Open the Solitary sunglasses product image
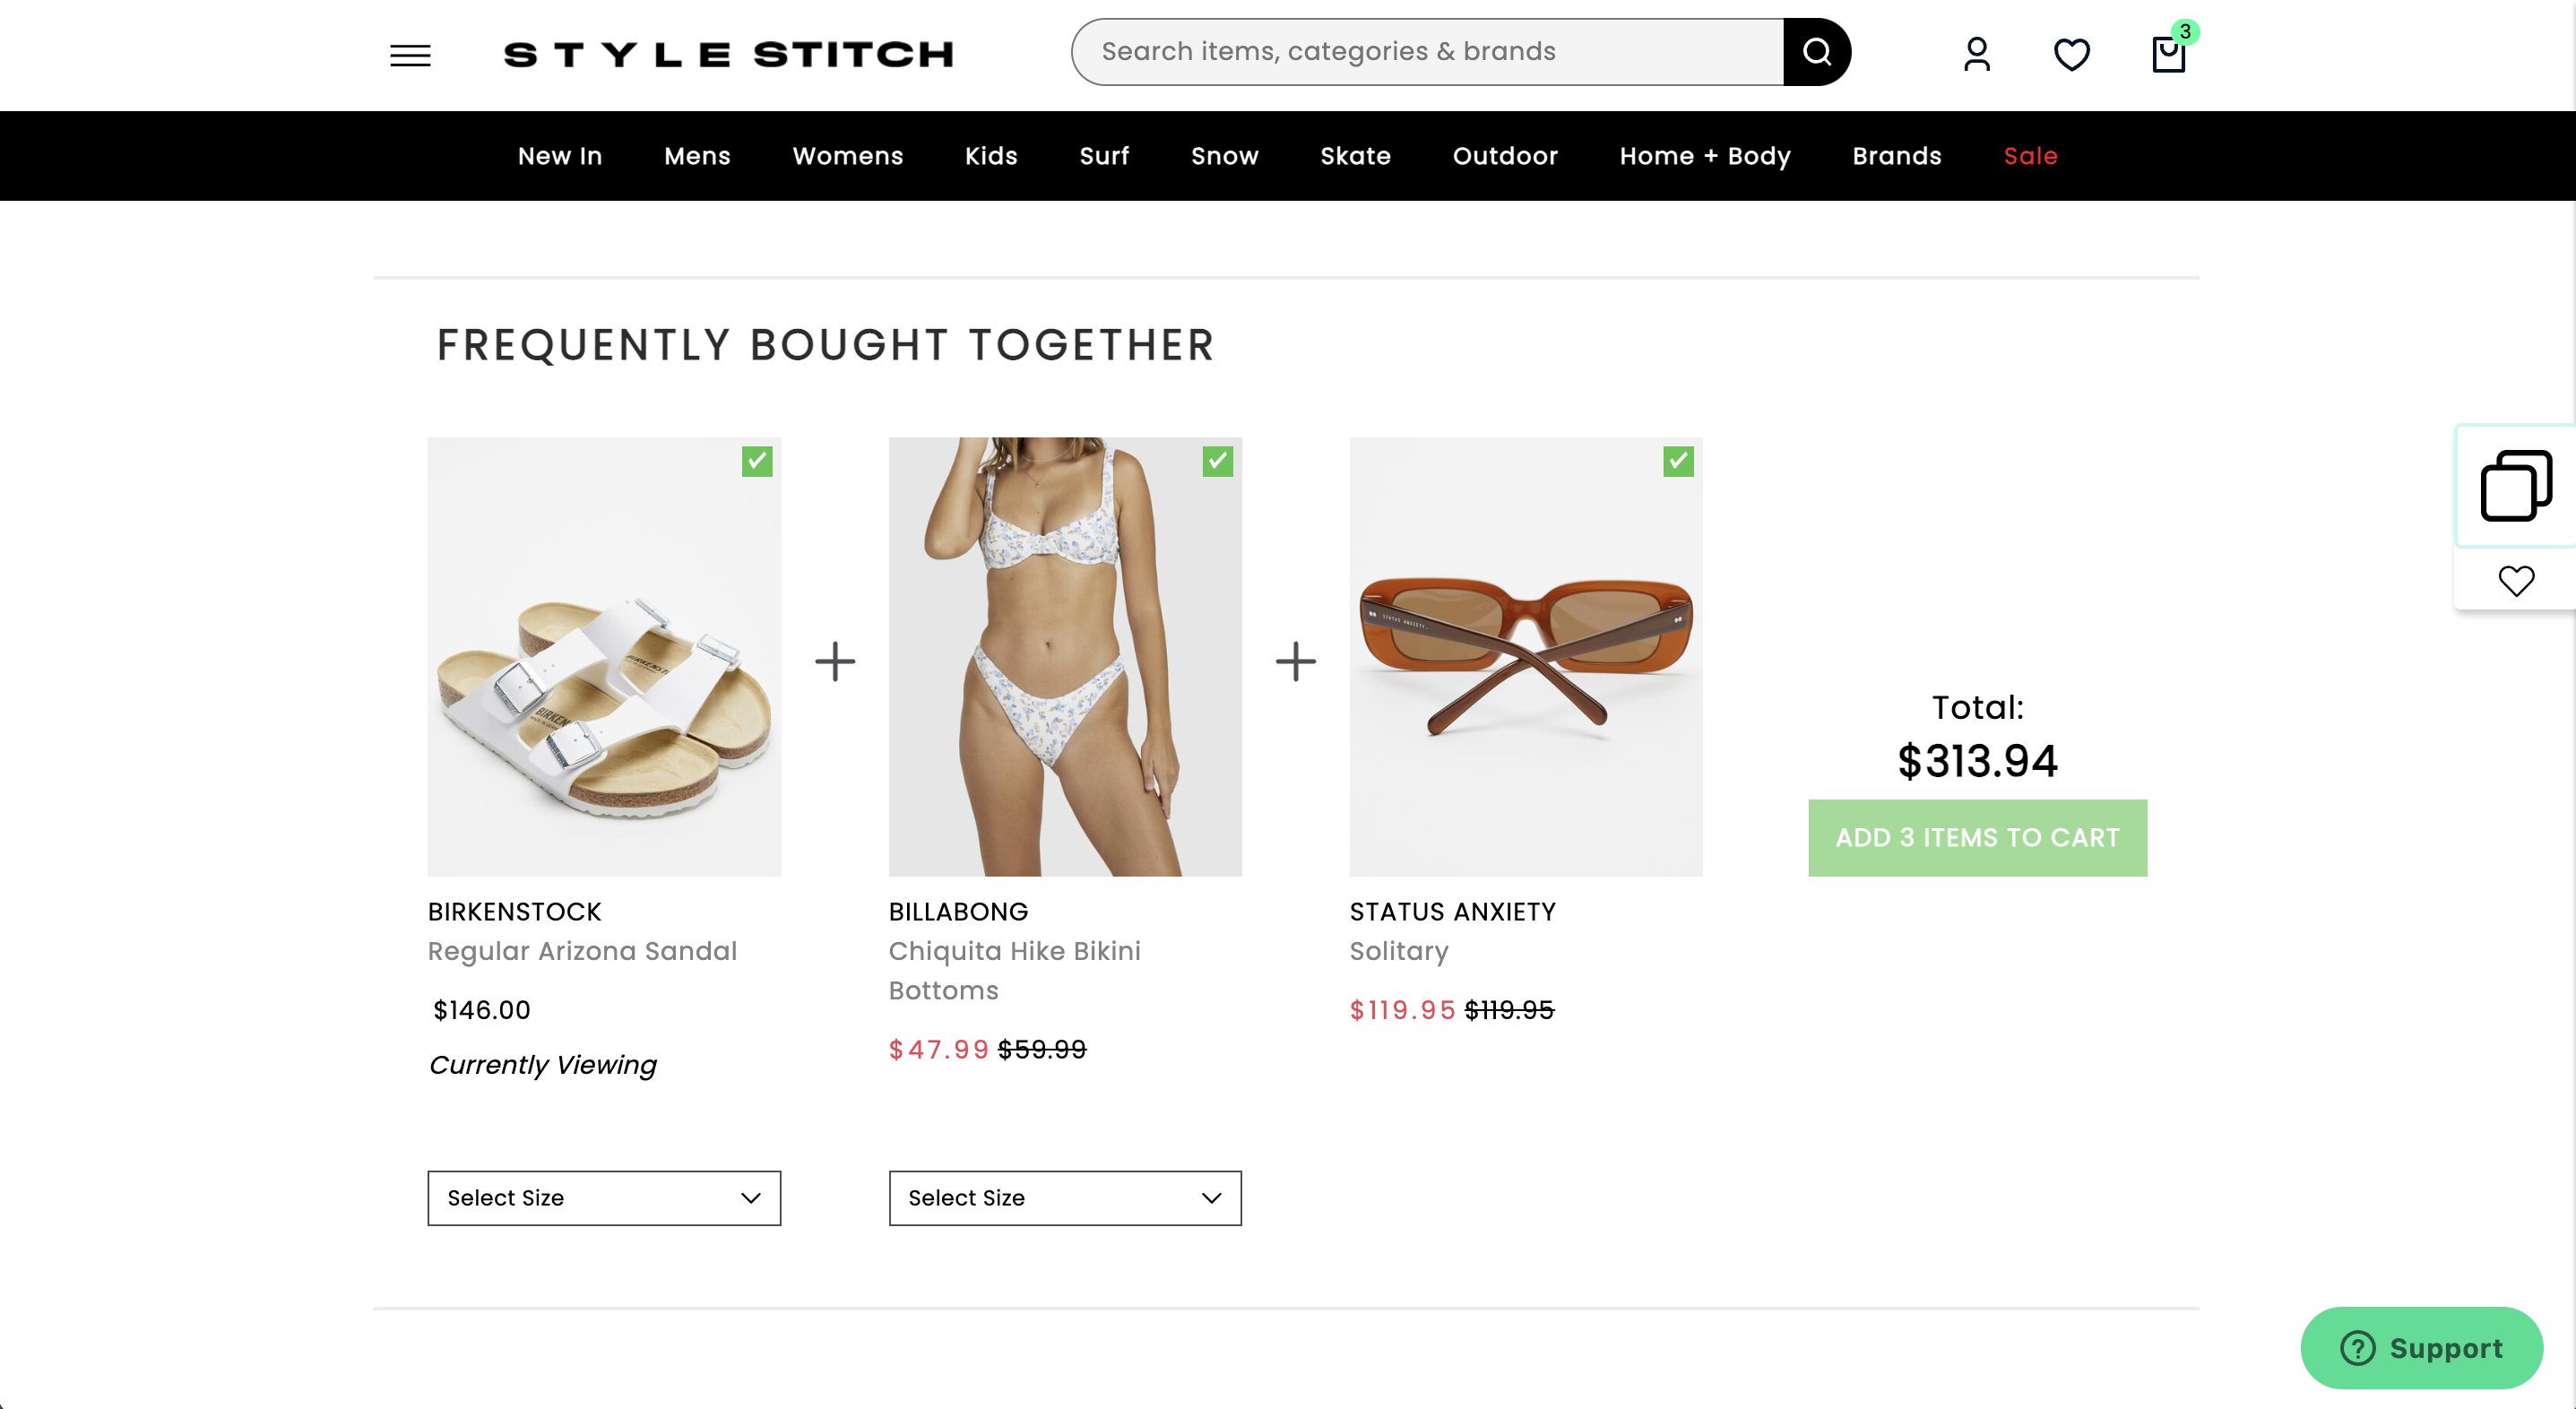The image size is (2576, 1409). [x=1525, y=657]
